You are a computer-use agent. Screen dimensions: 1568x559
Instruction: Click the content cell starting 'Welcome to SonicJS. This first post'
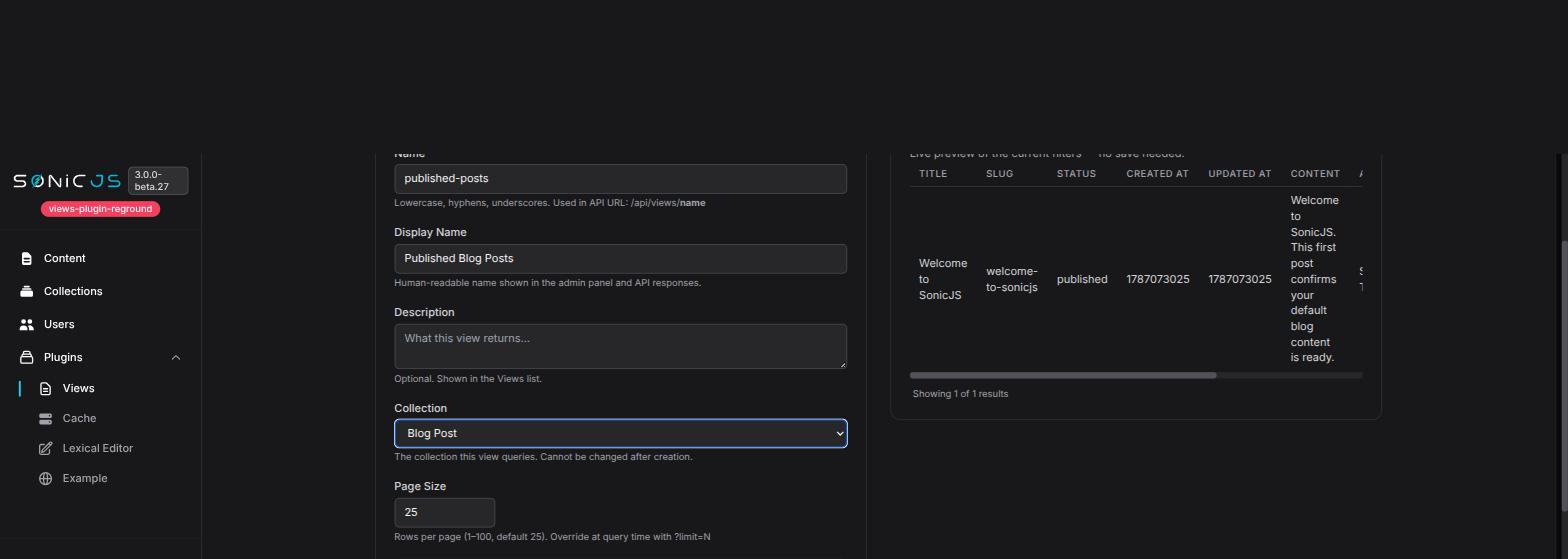[x=1315, y=279]
